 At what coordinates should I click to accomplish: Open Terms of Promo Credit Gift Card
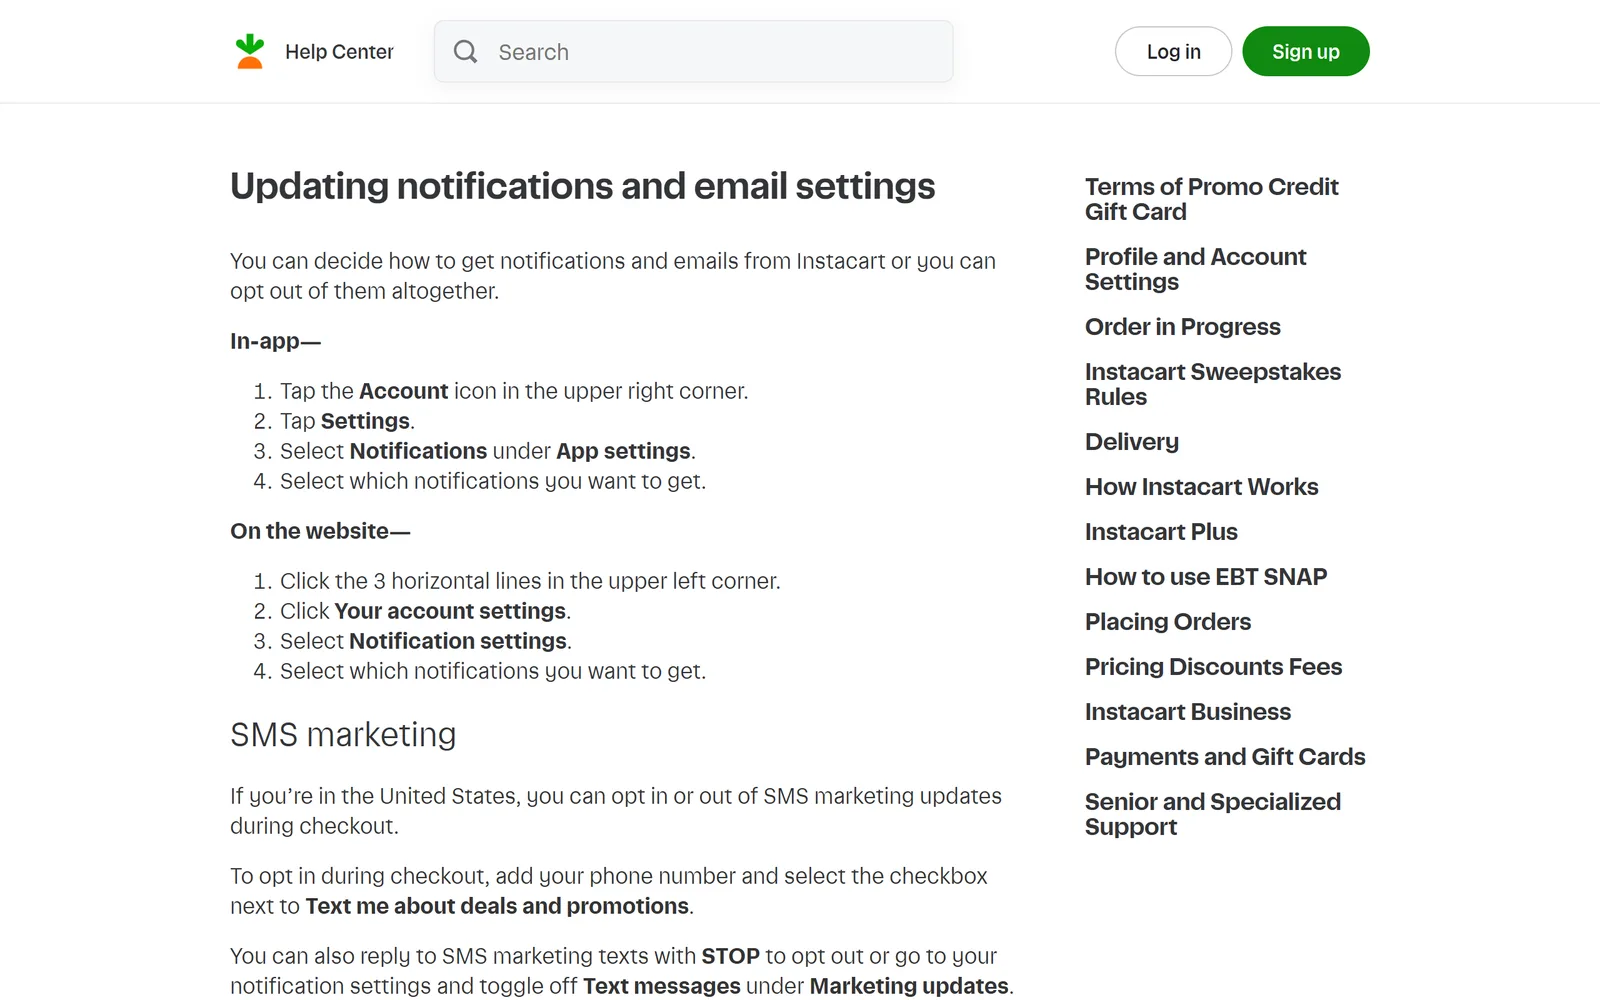pyautogui.click(x=1211, y=199)
